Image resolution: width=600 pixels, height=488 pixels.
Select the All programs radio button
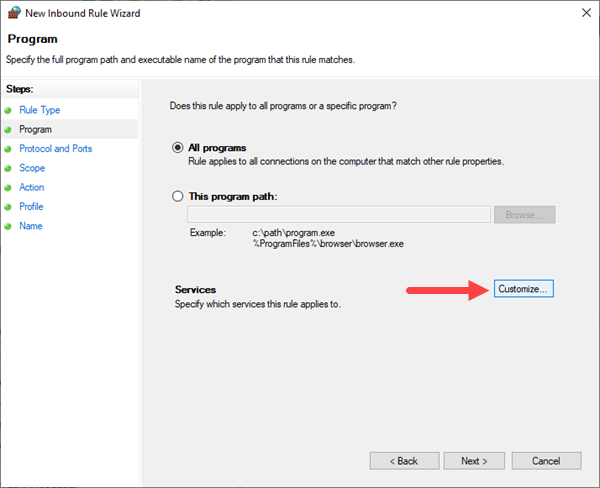click(x=179, y=148)
